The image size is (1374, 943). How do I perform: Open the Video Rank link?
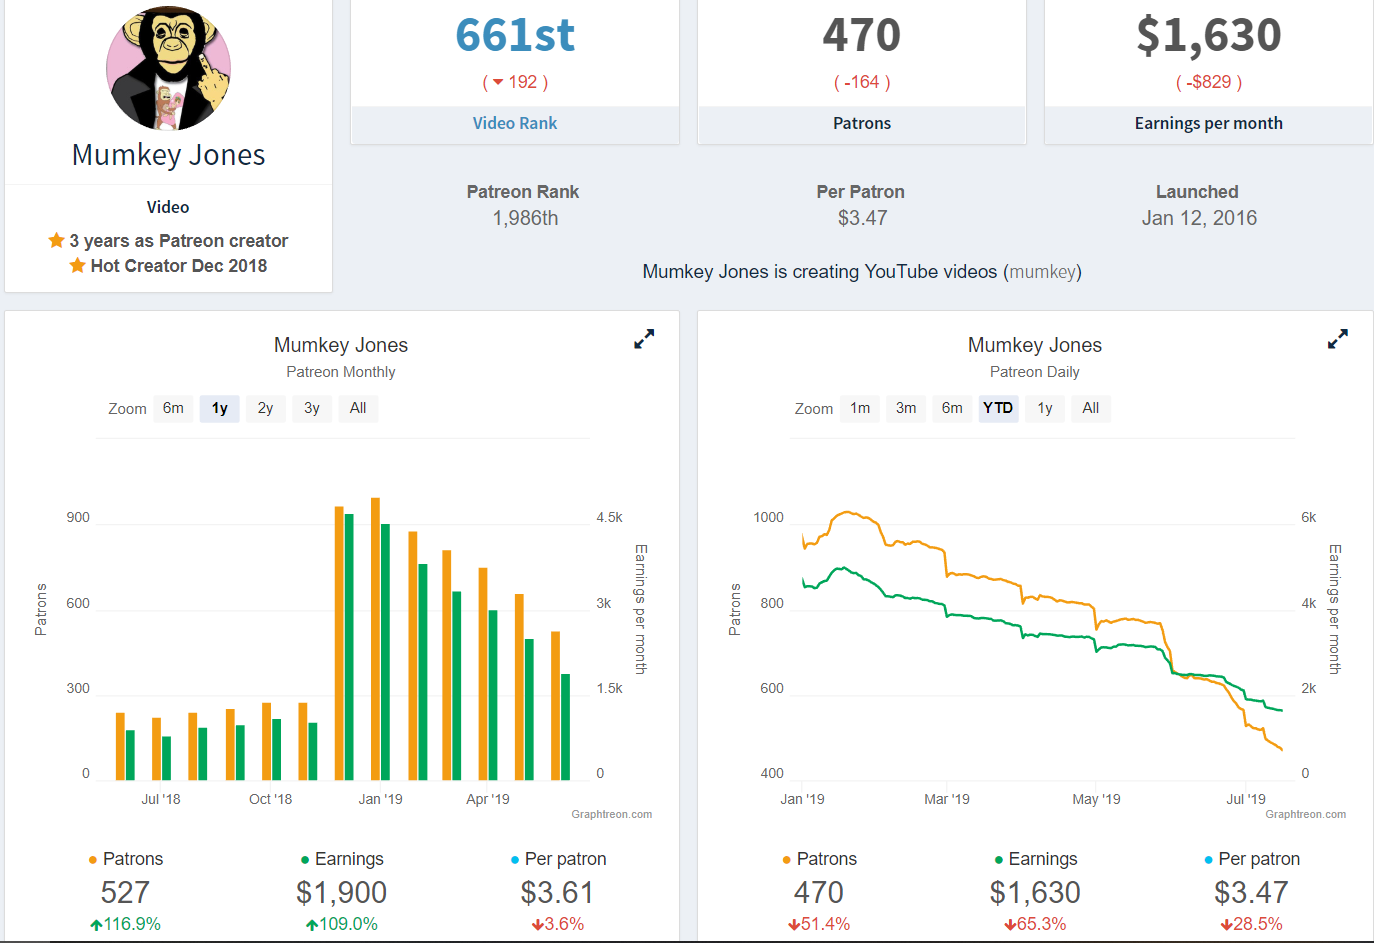click(x=515, y=123)
